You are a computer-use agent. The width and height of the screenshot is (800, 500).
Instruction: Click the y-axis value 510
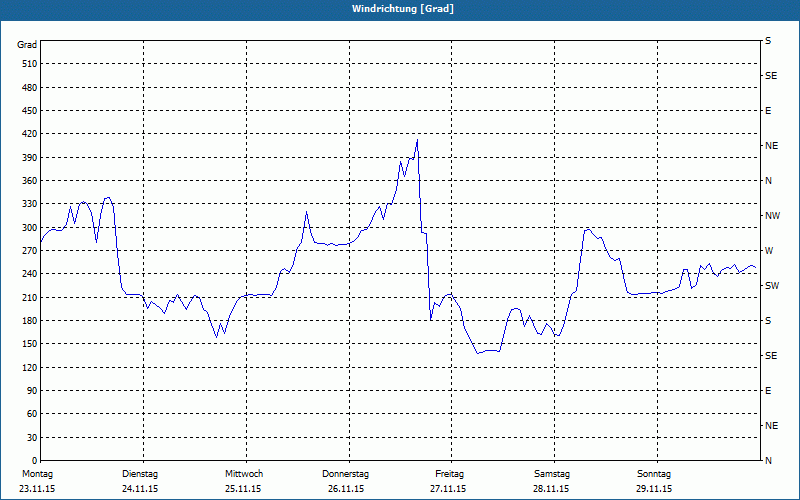point(30,64)
